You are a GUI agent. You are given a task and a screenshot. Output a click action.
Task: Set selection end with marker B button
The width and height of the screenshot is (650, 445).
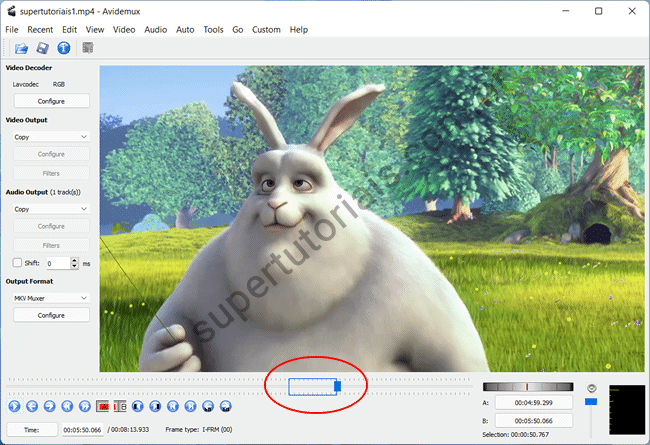tap(121, 407)
